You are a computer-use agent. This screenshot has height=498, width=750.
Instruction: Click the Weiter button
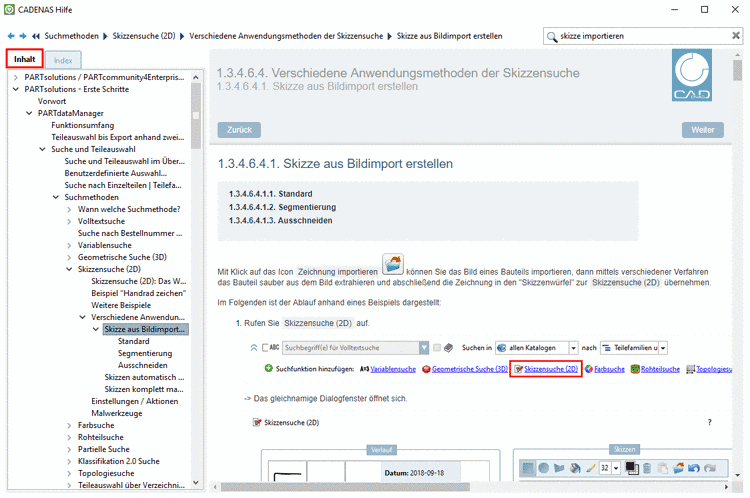click(703, 130)
